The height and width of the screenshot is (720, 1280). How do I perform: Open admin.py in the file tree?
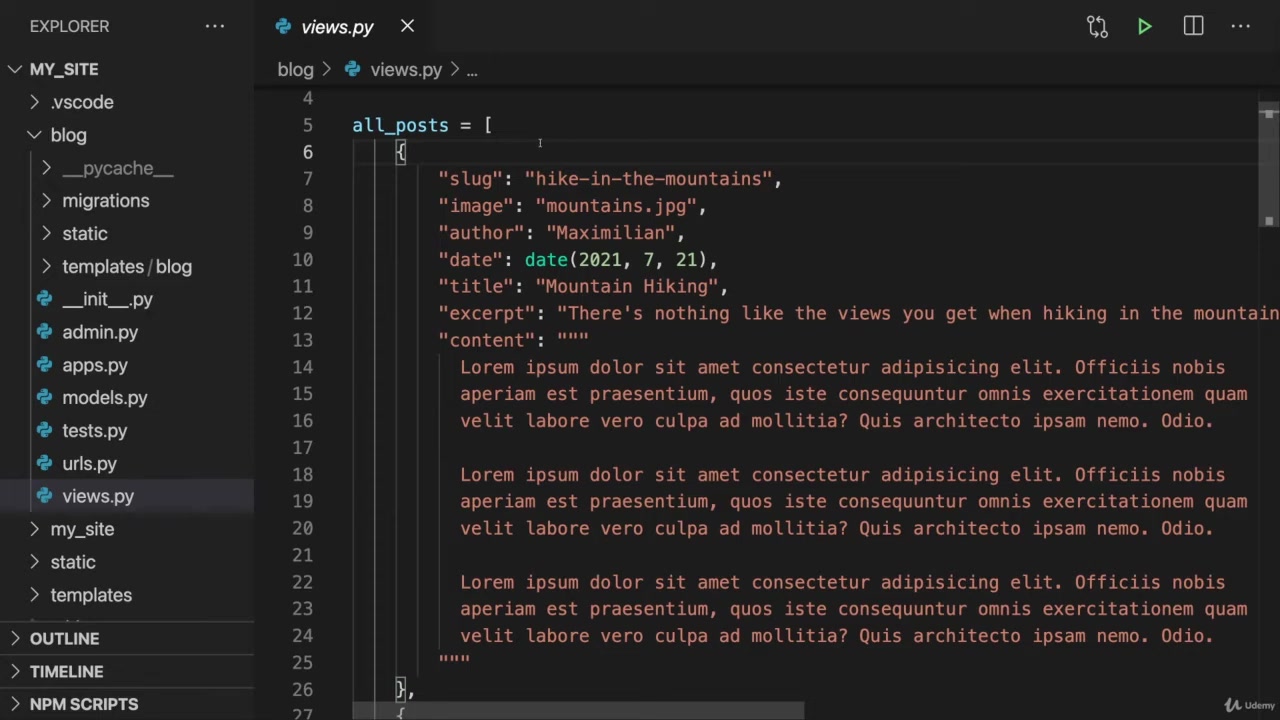(100, 332)
